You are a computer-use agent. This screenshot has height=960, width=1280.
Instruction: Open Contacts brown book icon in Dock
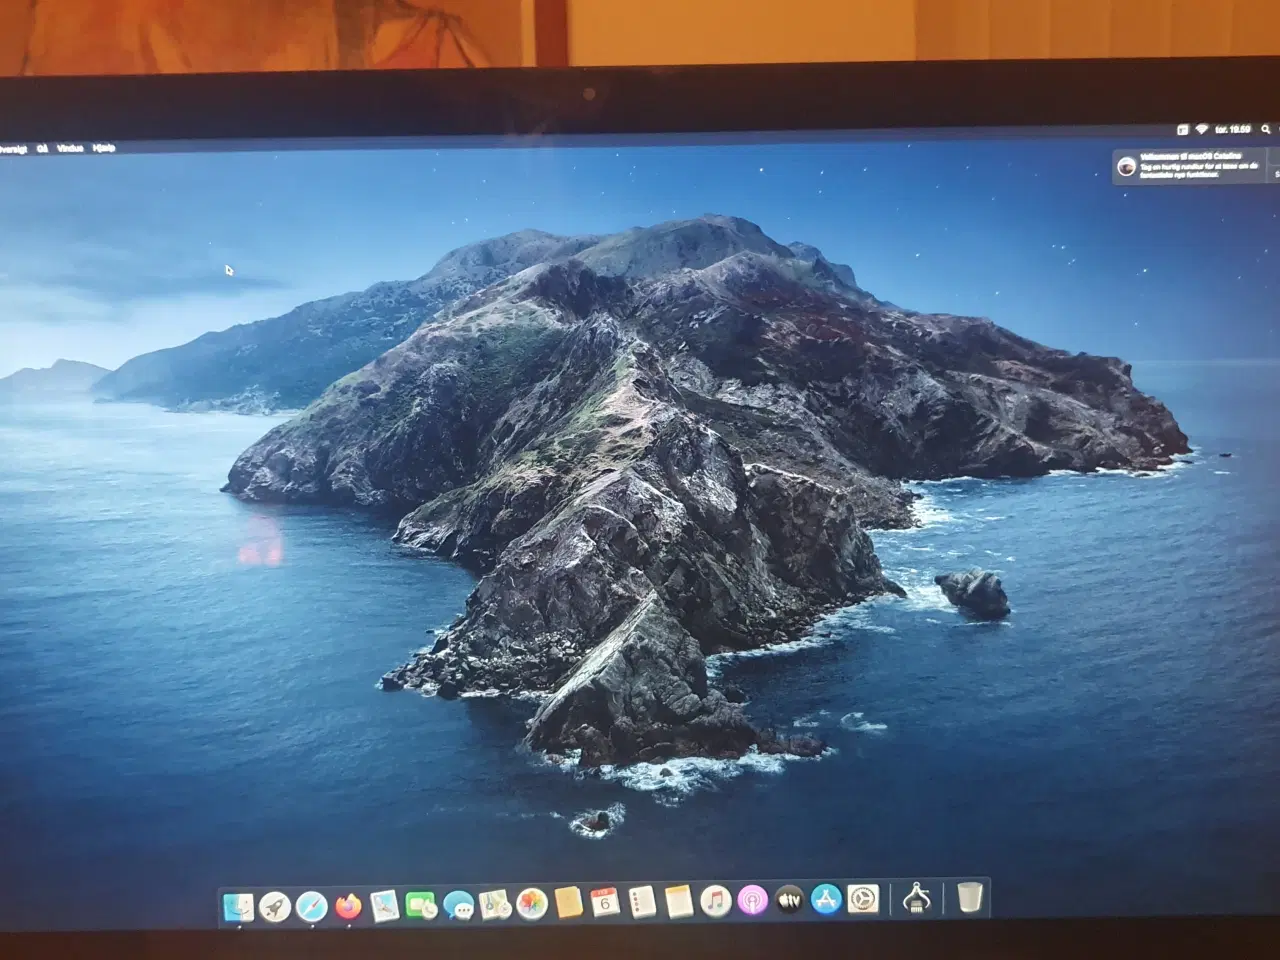(x=568, y=904)
